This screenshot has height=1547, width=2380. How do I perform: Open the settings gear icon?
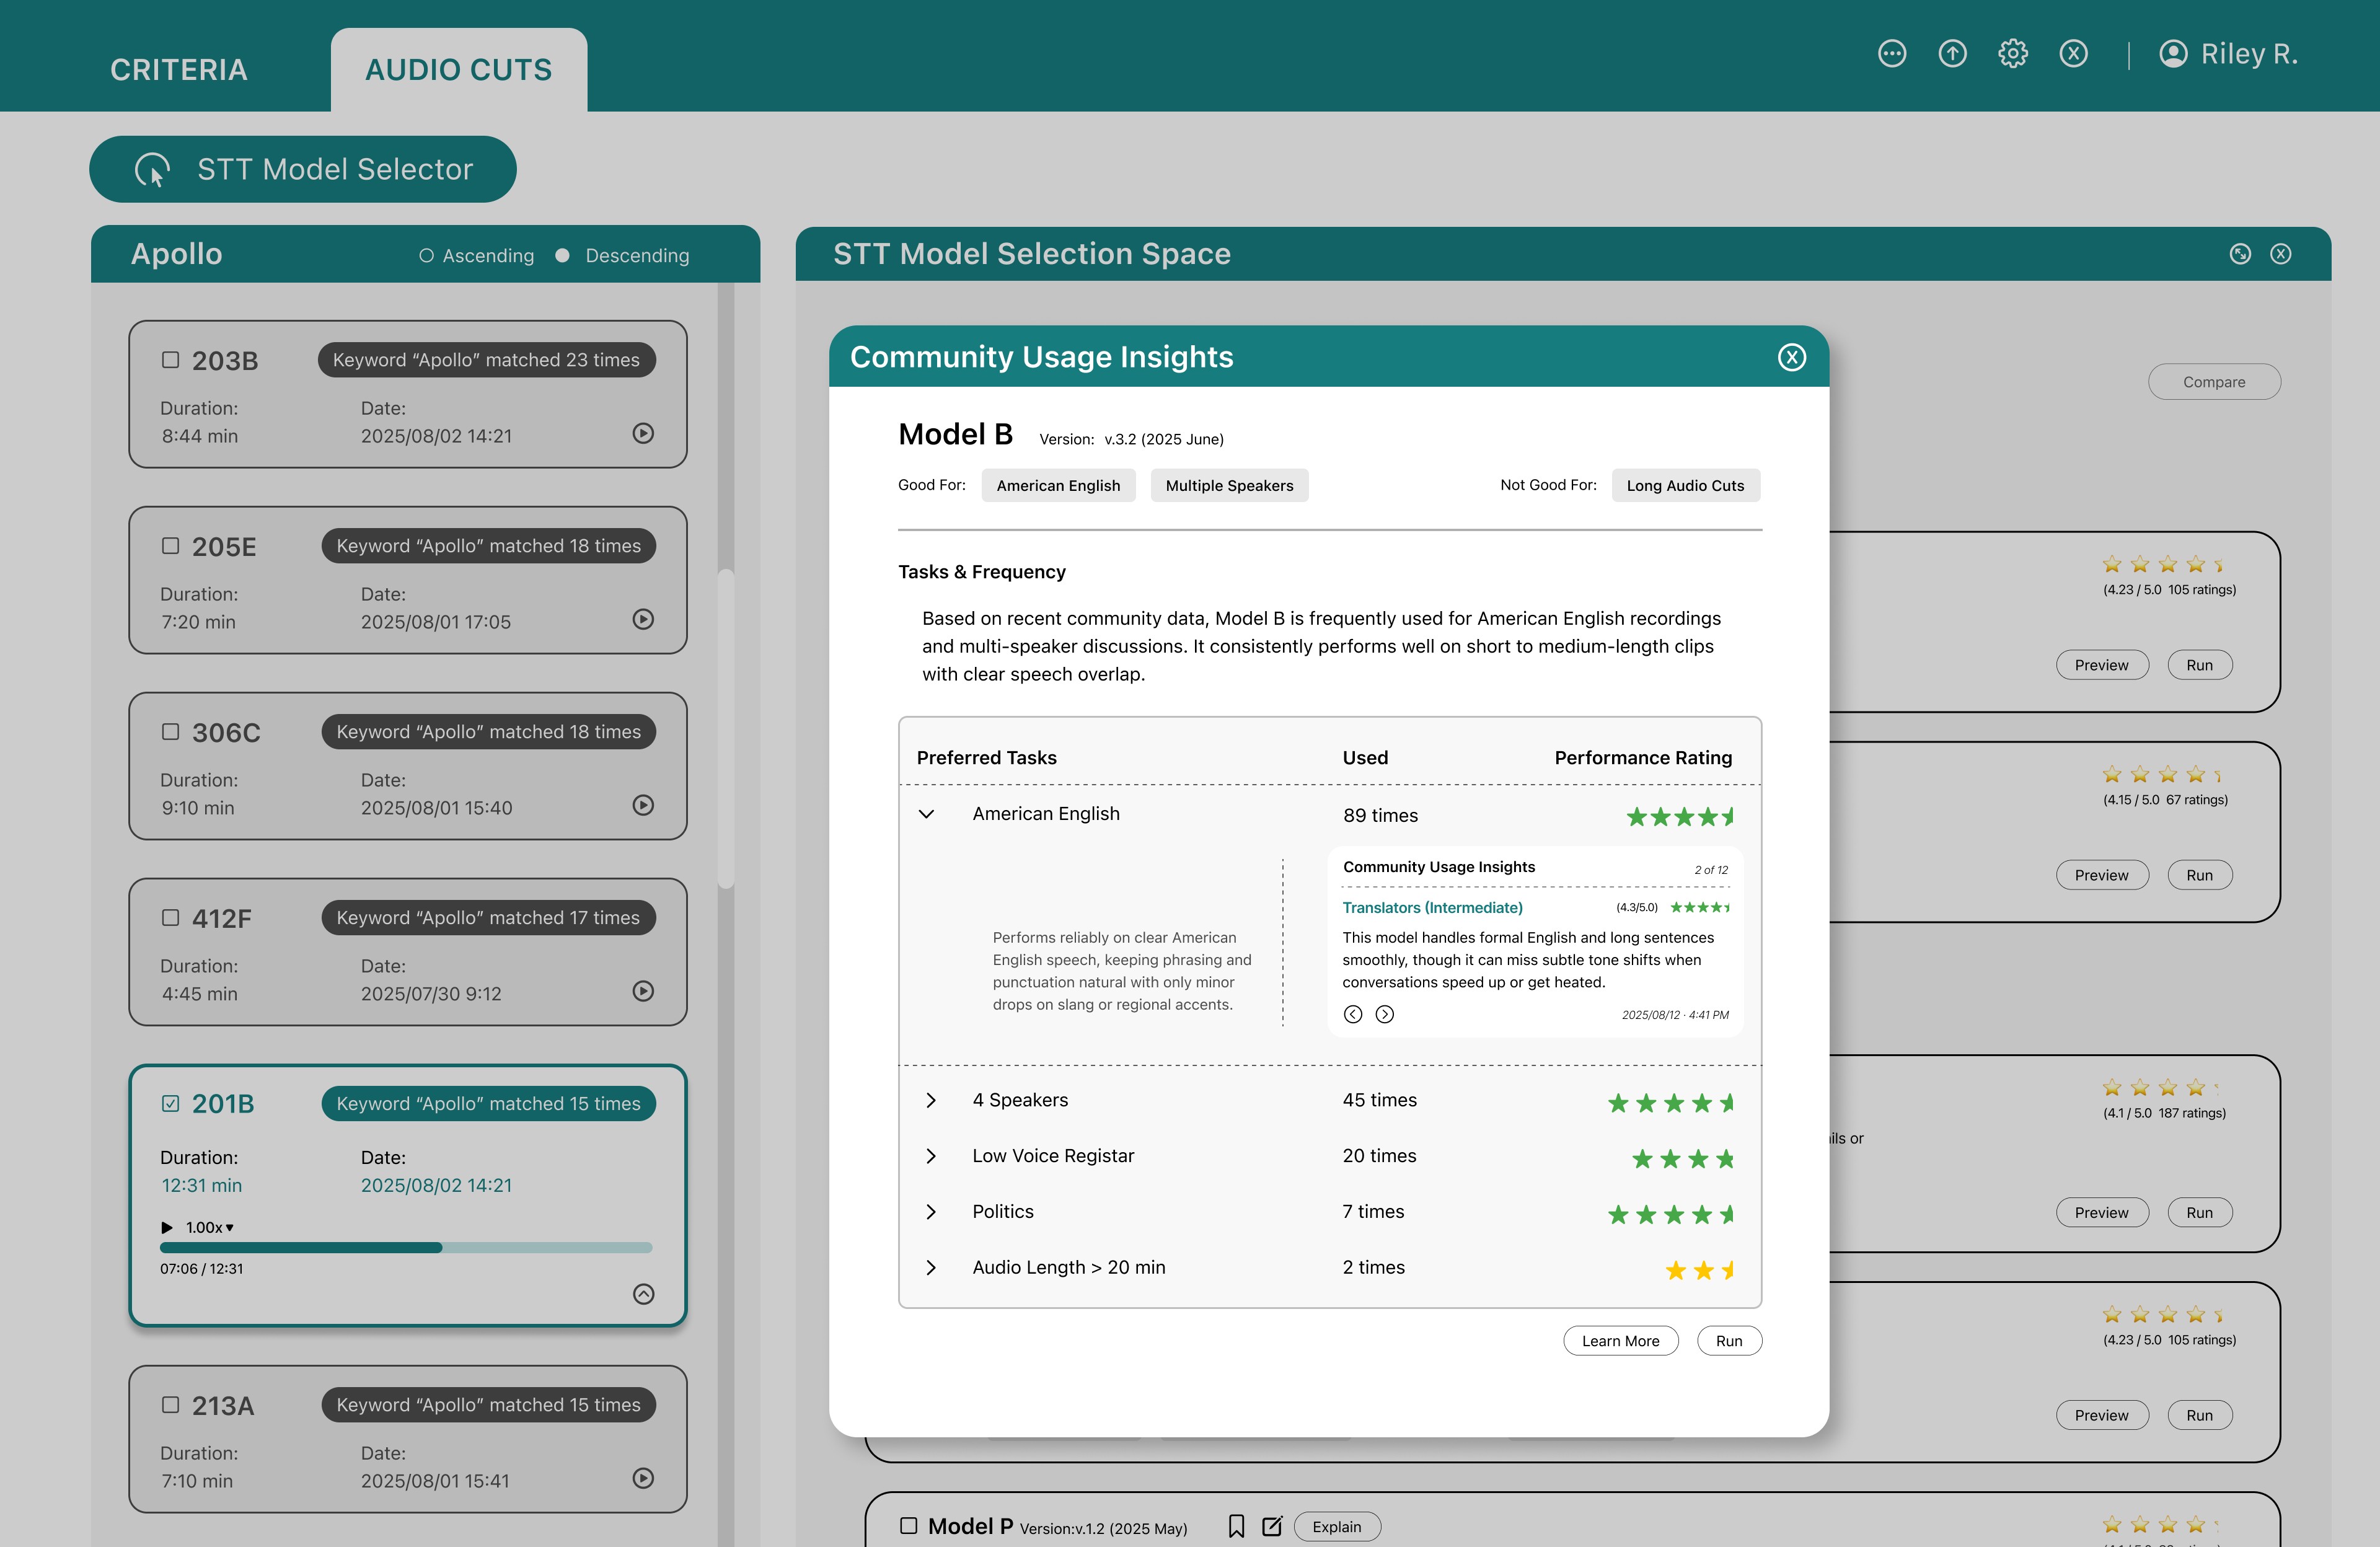[2012, 54]
